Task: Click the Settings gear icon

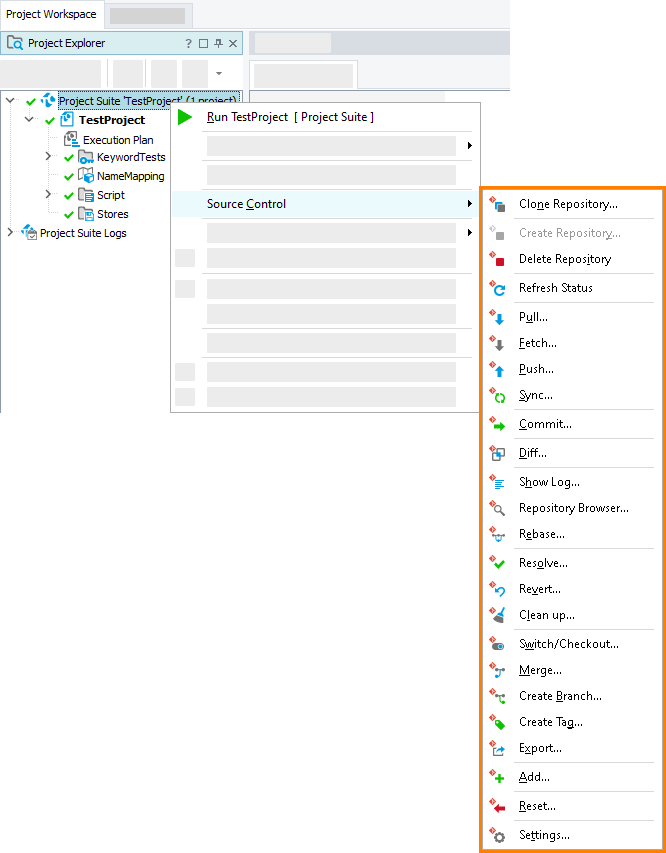Action: 497,836
